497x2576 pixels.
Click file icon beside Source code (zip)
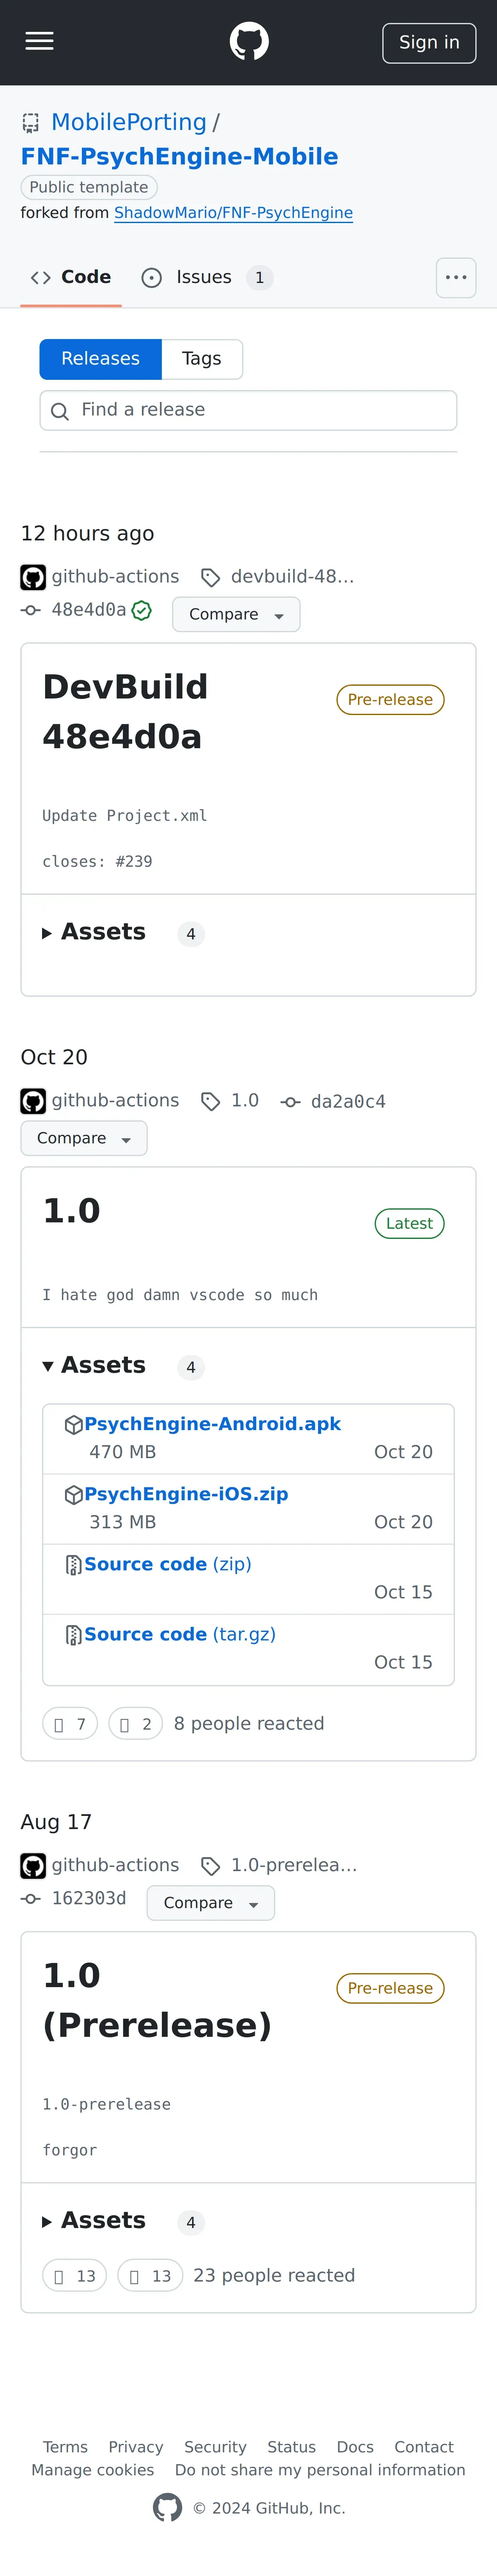coord(73,1564)
